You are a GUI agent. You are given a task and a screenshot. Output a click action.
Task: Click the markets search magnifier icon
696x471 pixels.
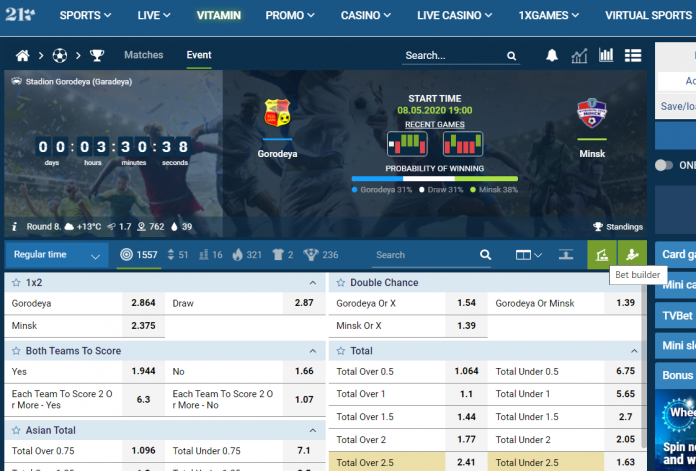pos(485,255)
